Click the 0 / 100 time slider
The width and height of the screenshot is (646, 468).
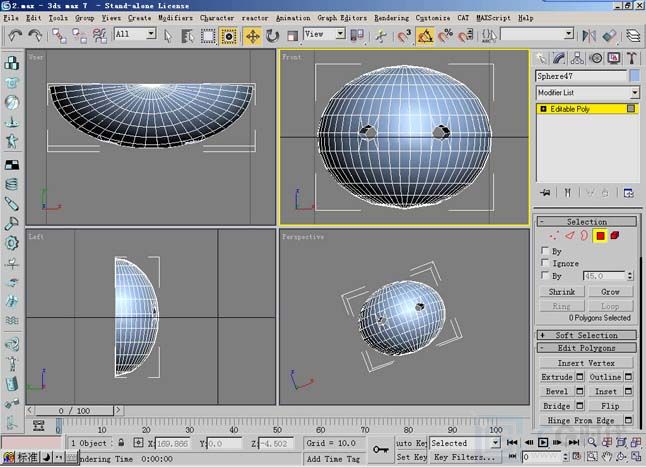click(x=74, y=410)
